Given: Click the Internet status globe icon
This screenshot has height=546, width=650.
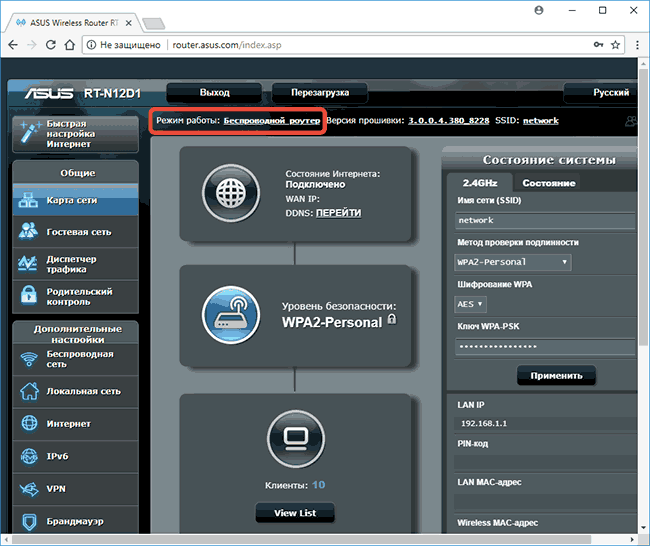Looking at the screenshot, I should (231, 193).
